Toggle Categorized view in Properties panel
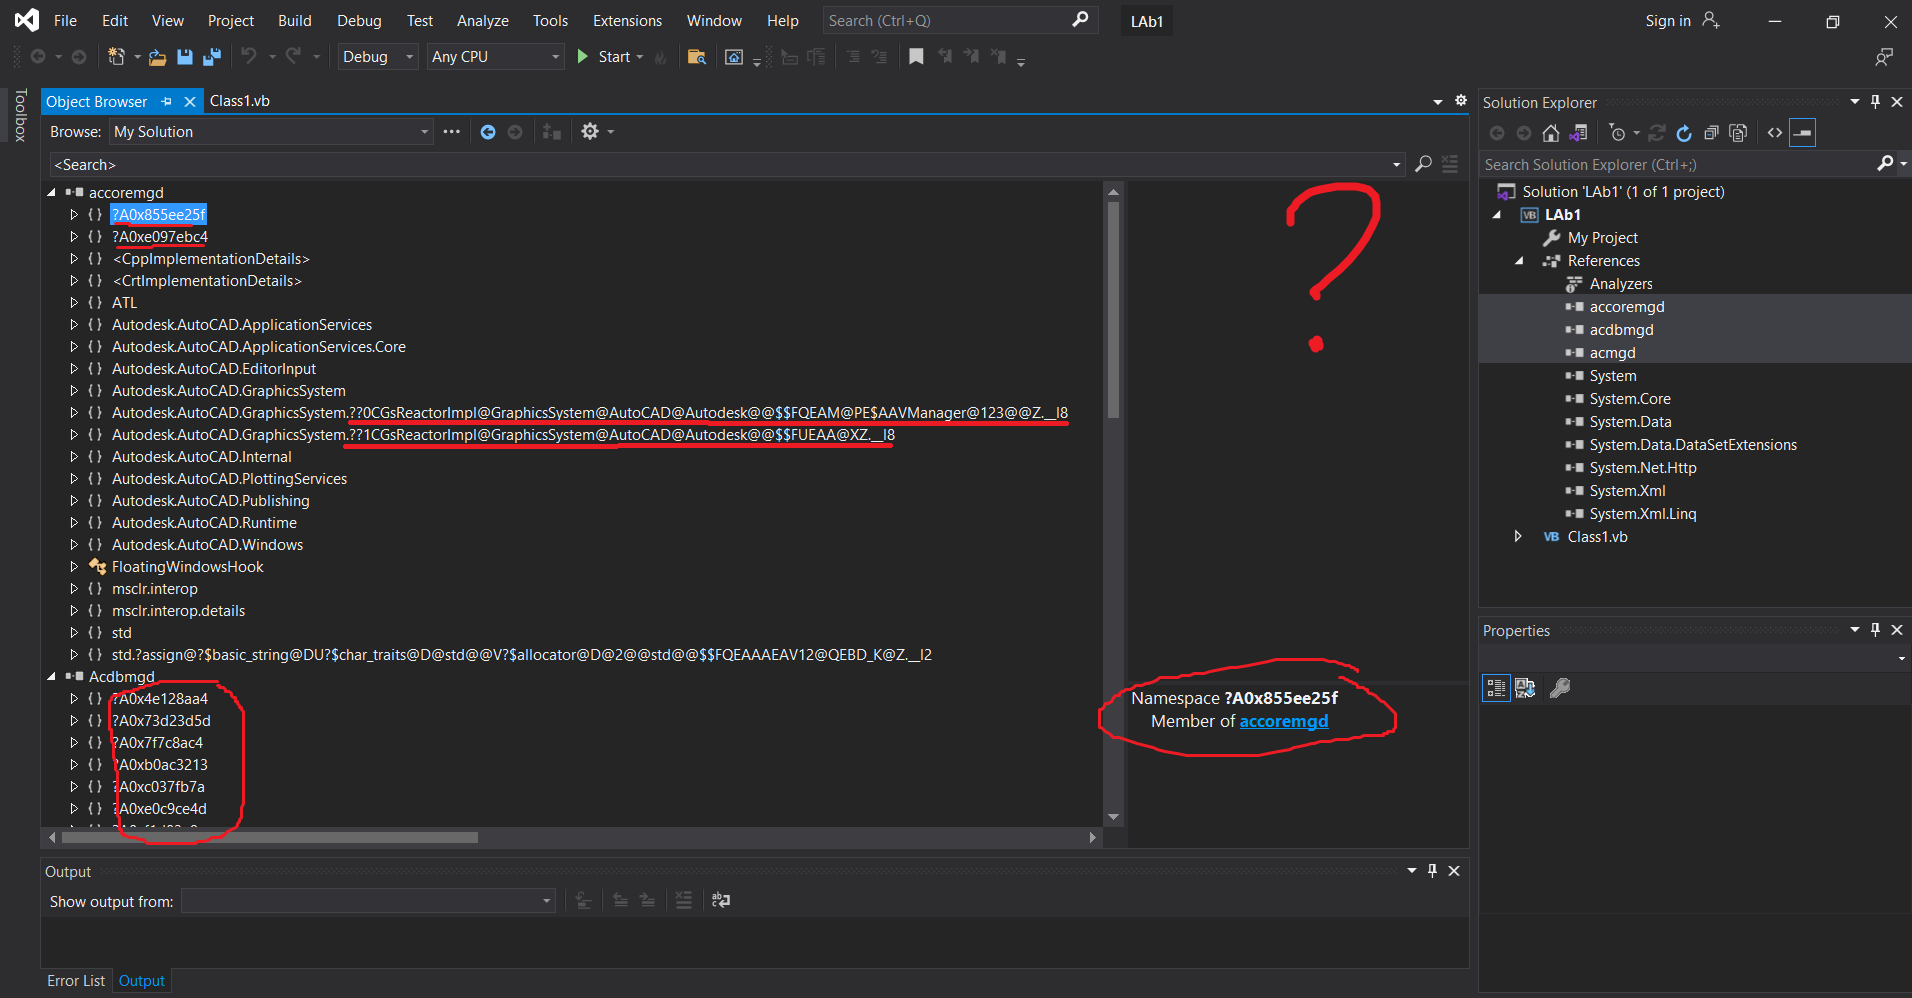Image resolution: width=1912 pixels, height=998 pixels. (x=1496, y=688)
